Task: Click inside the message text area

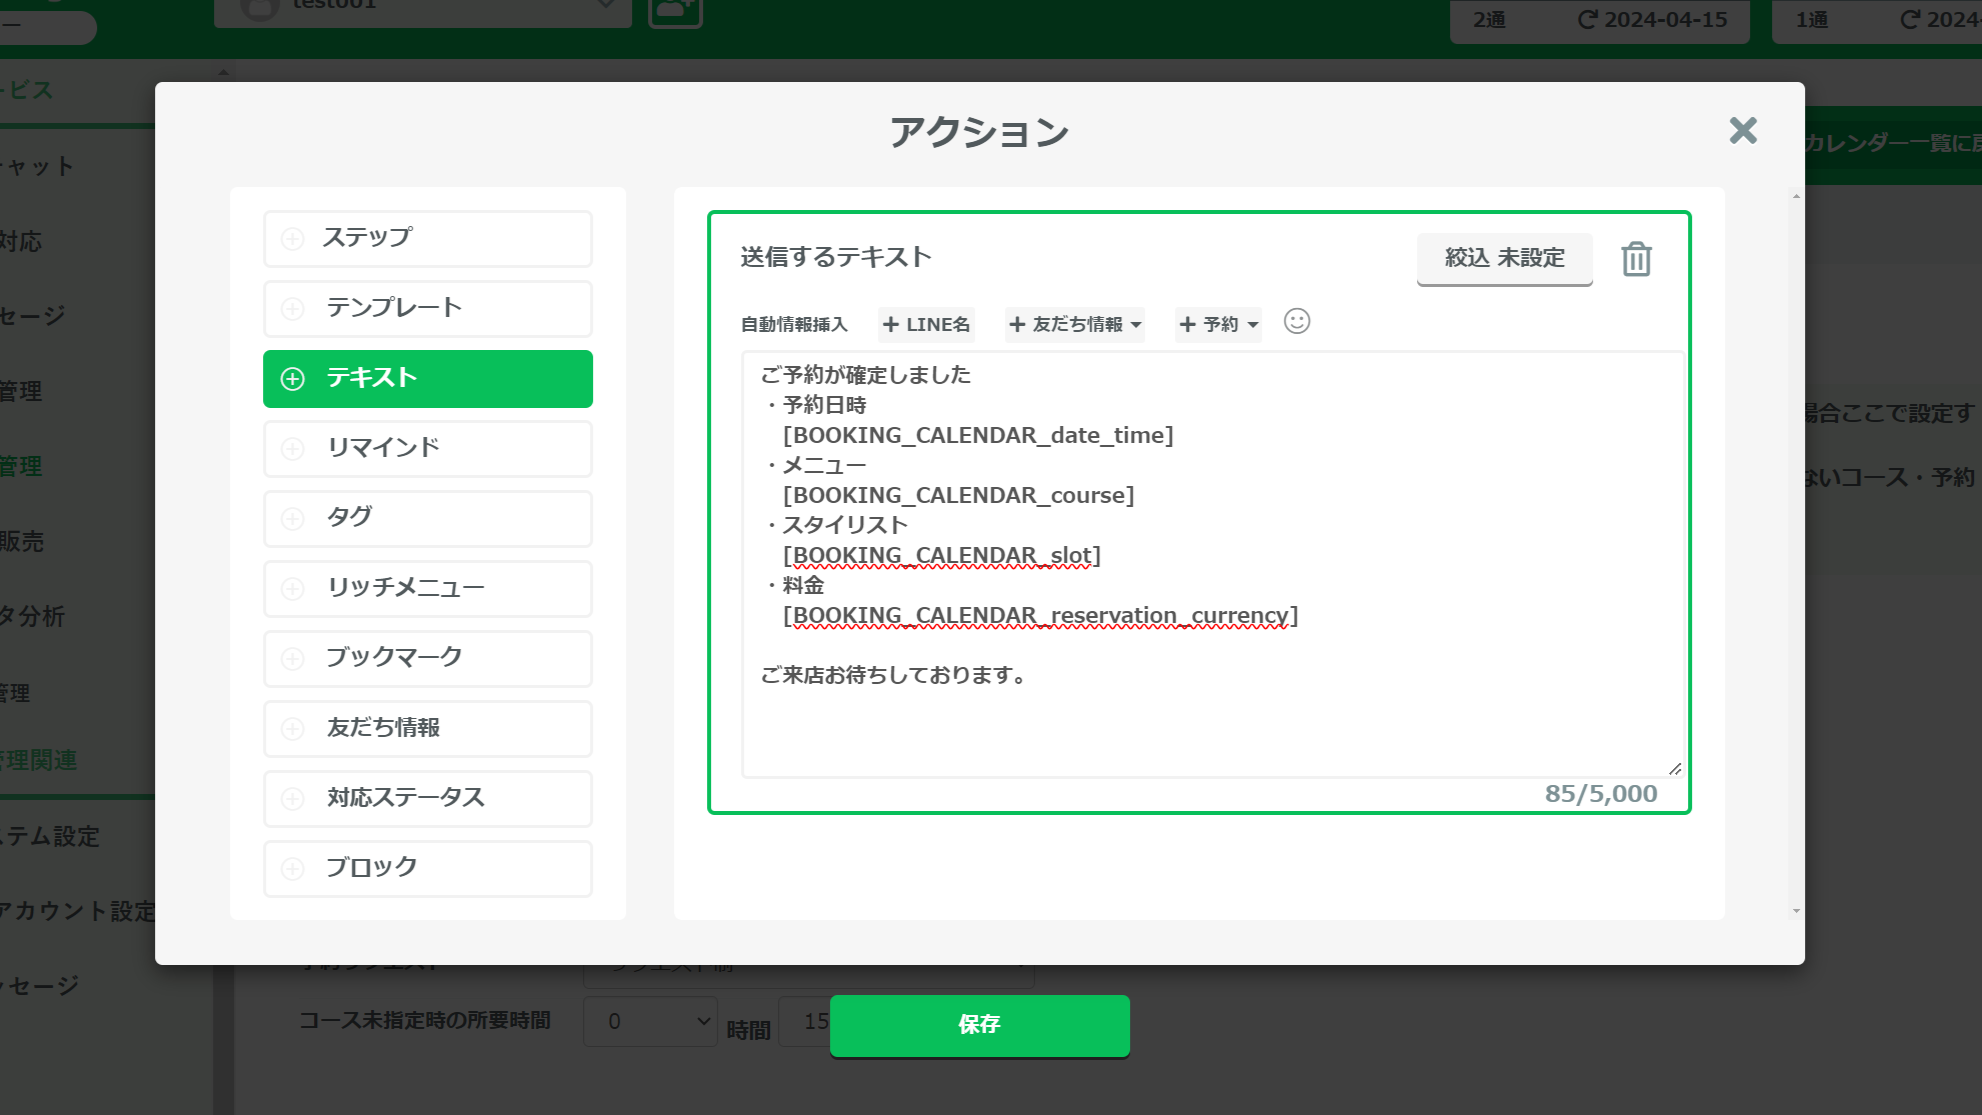Action: pyautogui.click(x=1213, y=564)
